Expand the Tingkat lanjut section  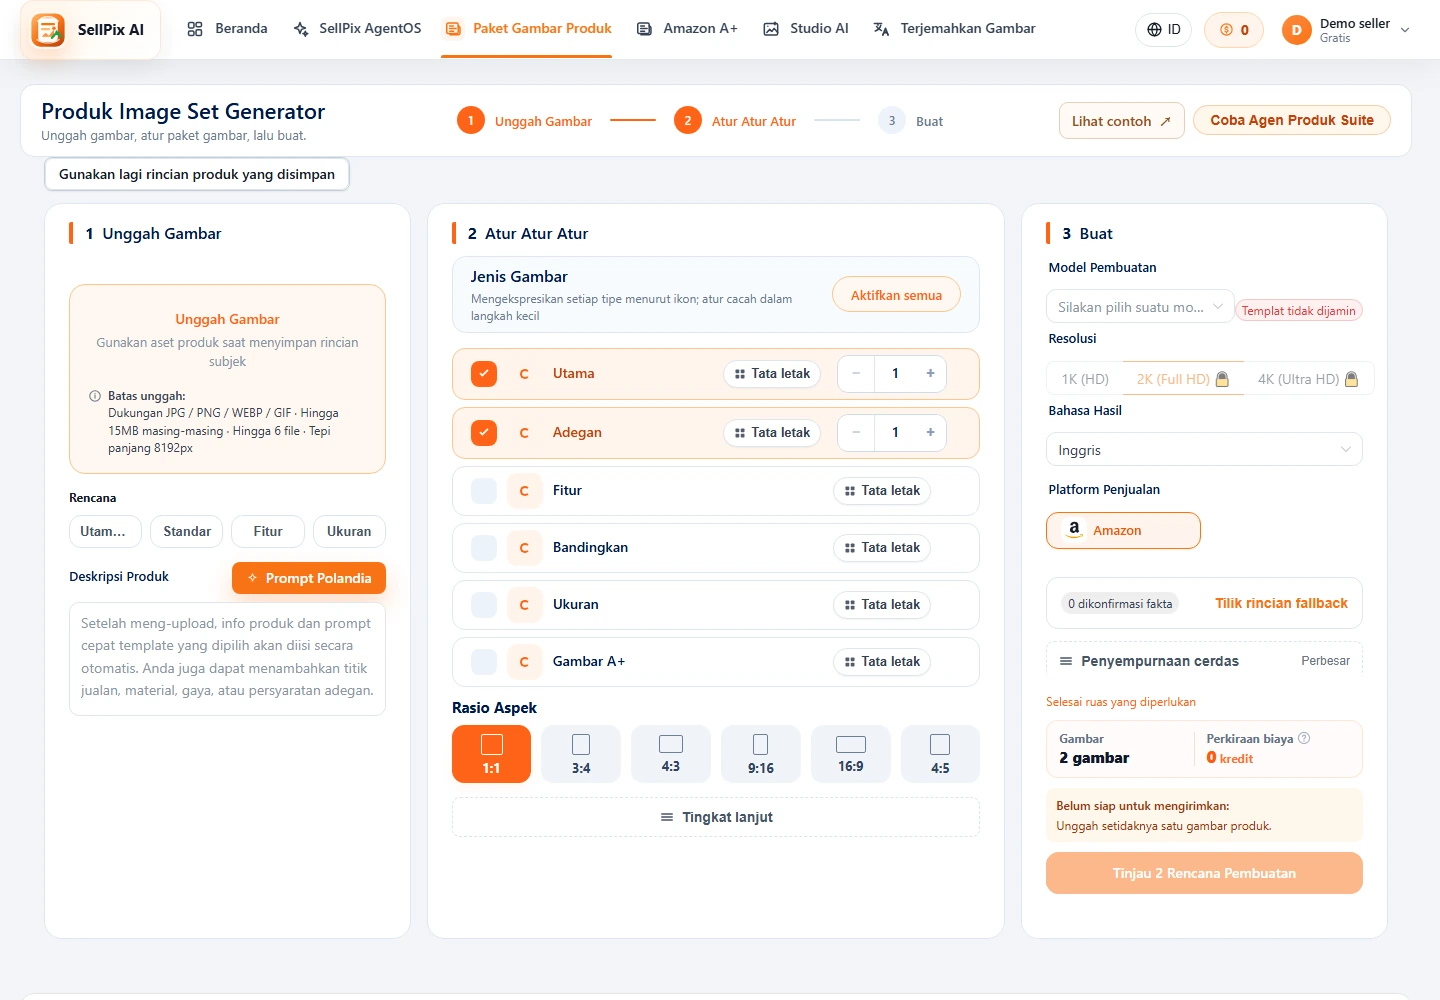pos(716,817)
